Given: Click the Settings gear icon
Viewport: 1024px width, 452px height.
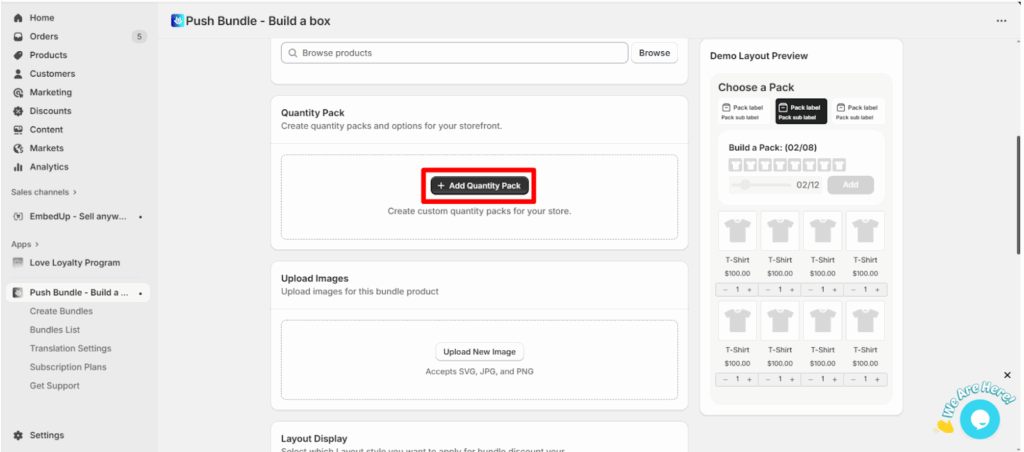Looking at the screenshot, I should point(18,435).
